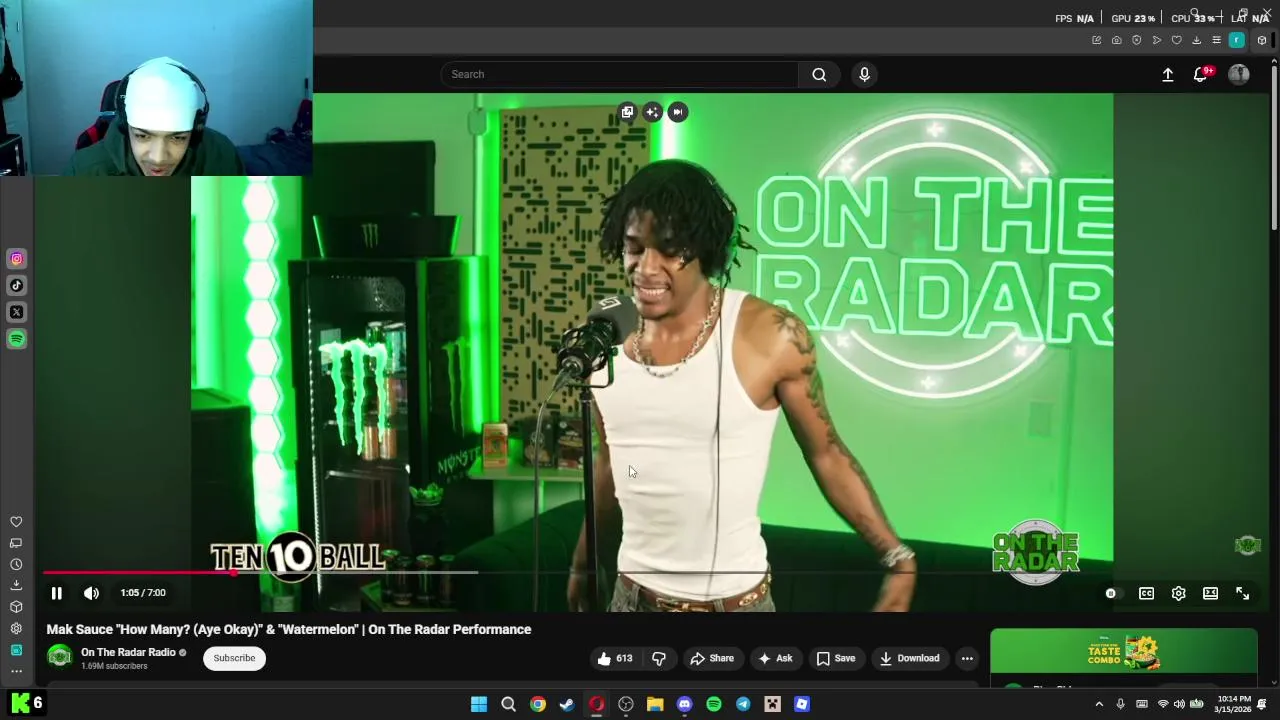Screen dimensions: 1280x720
Task: Click the video pop-out icon overlay
Action: coord(627,112)
